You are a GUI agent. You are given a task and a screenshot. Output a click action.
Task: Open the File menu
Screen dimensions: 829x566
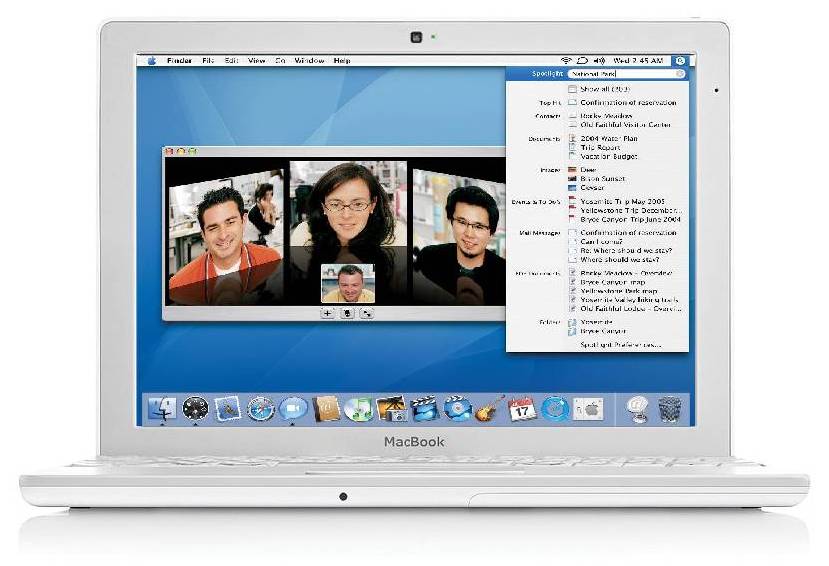pyautogui.click(x=208, y=61)
